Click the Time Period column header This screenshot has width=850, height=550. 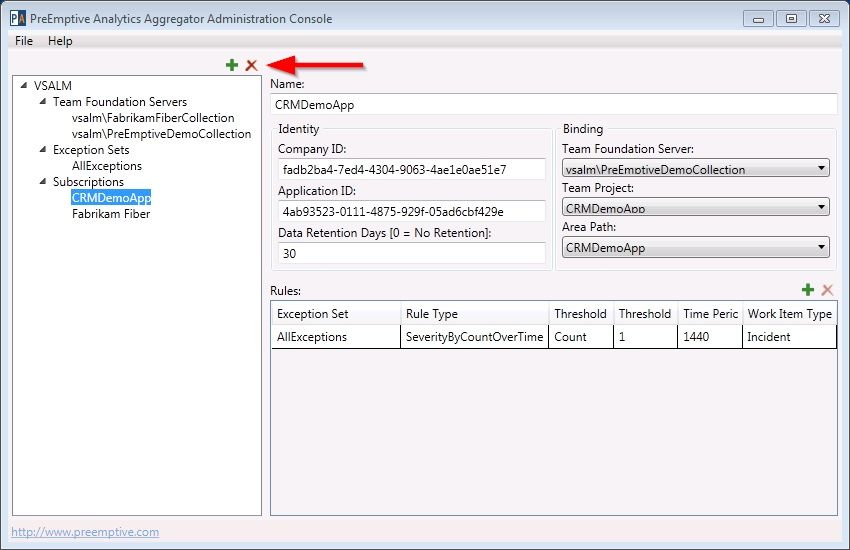point(710,314)
